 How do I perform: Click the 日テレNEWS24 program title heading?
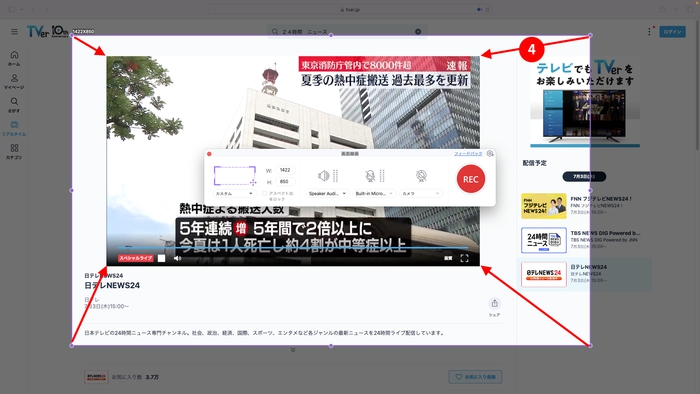112,286
